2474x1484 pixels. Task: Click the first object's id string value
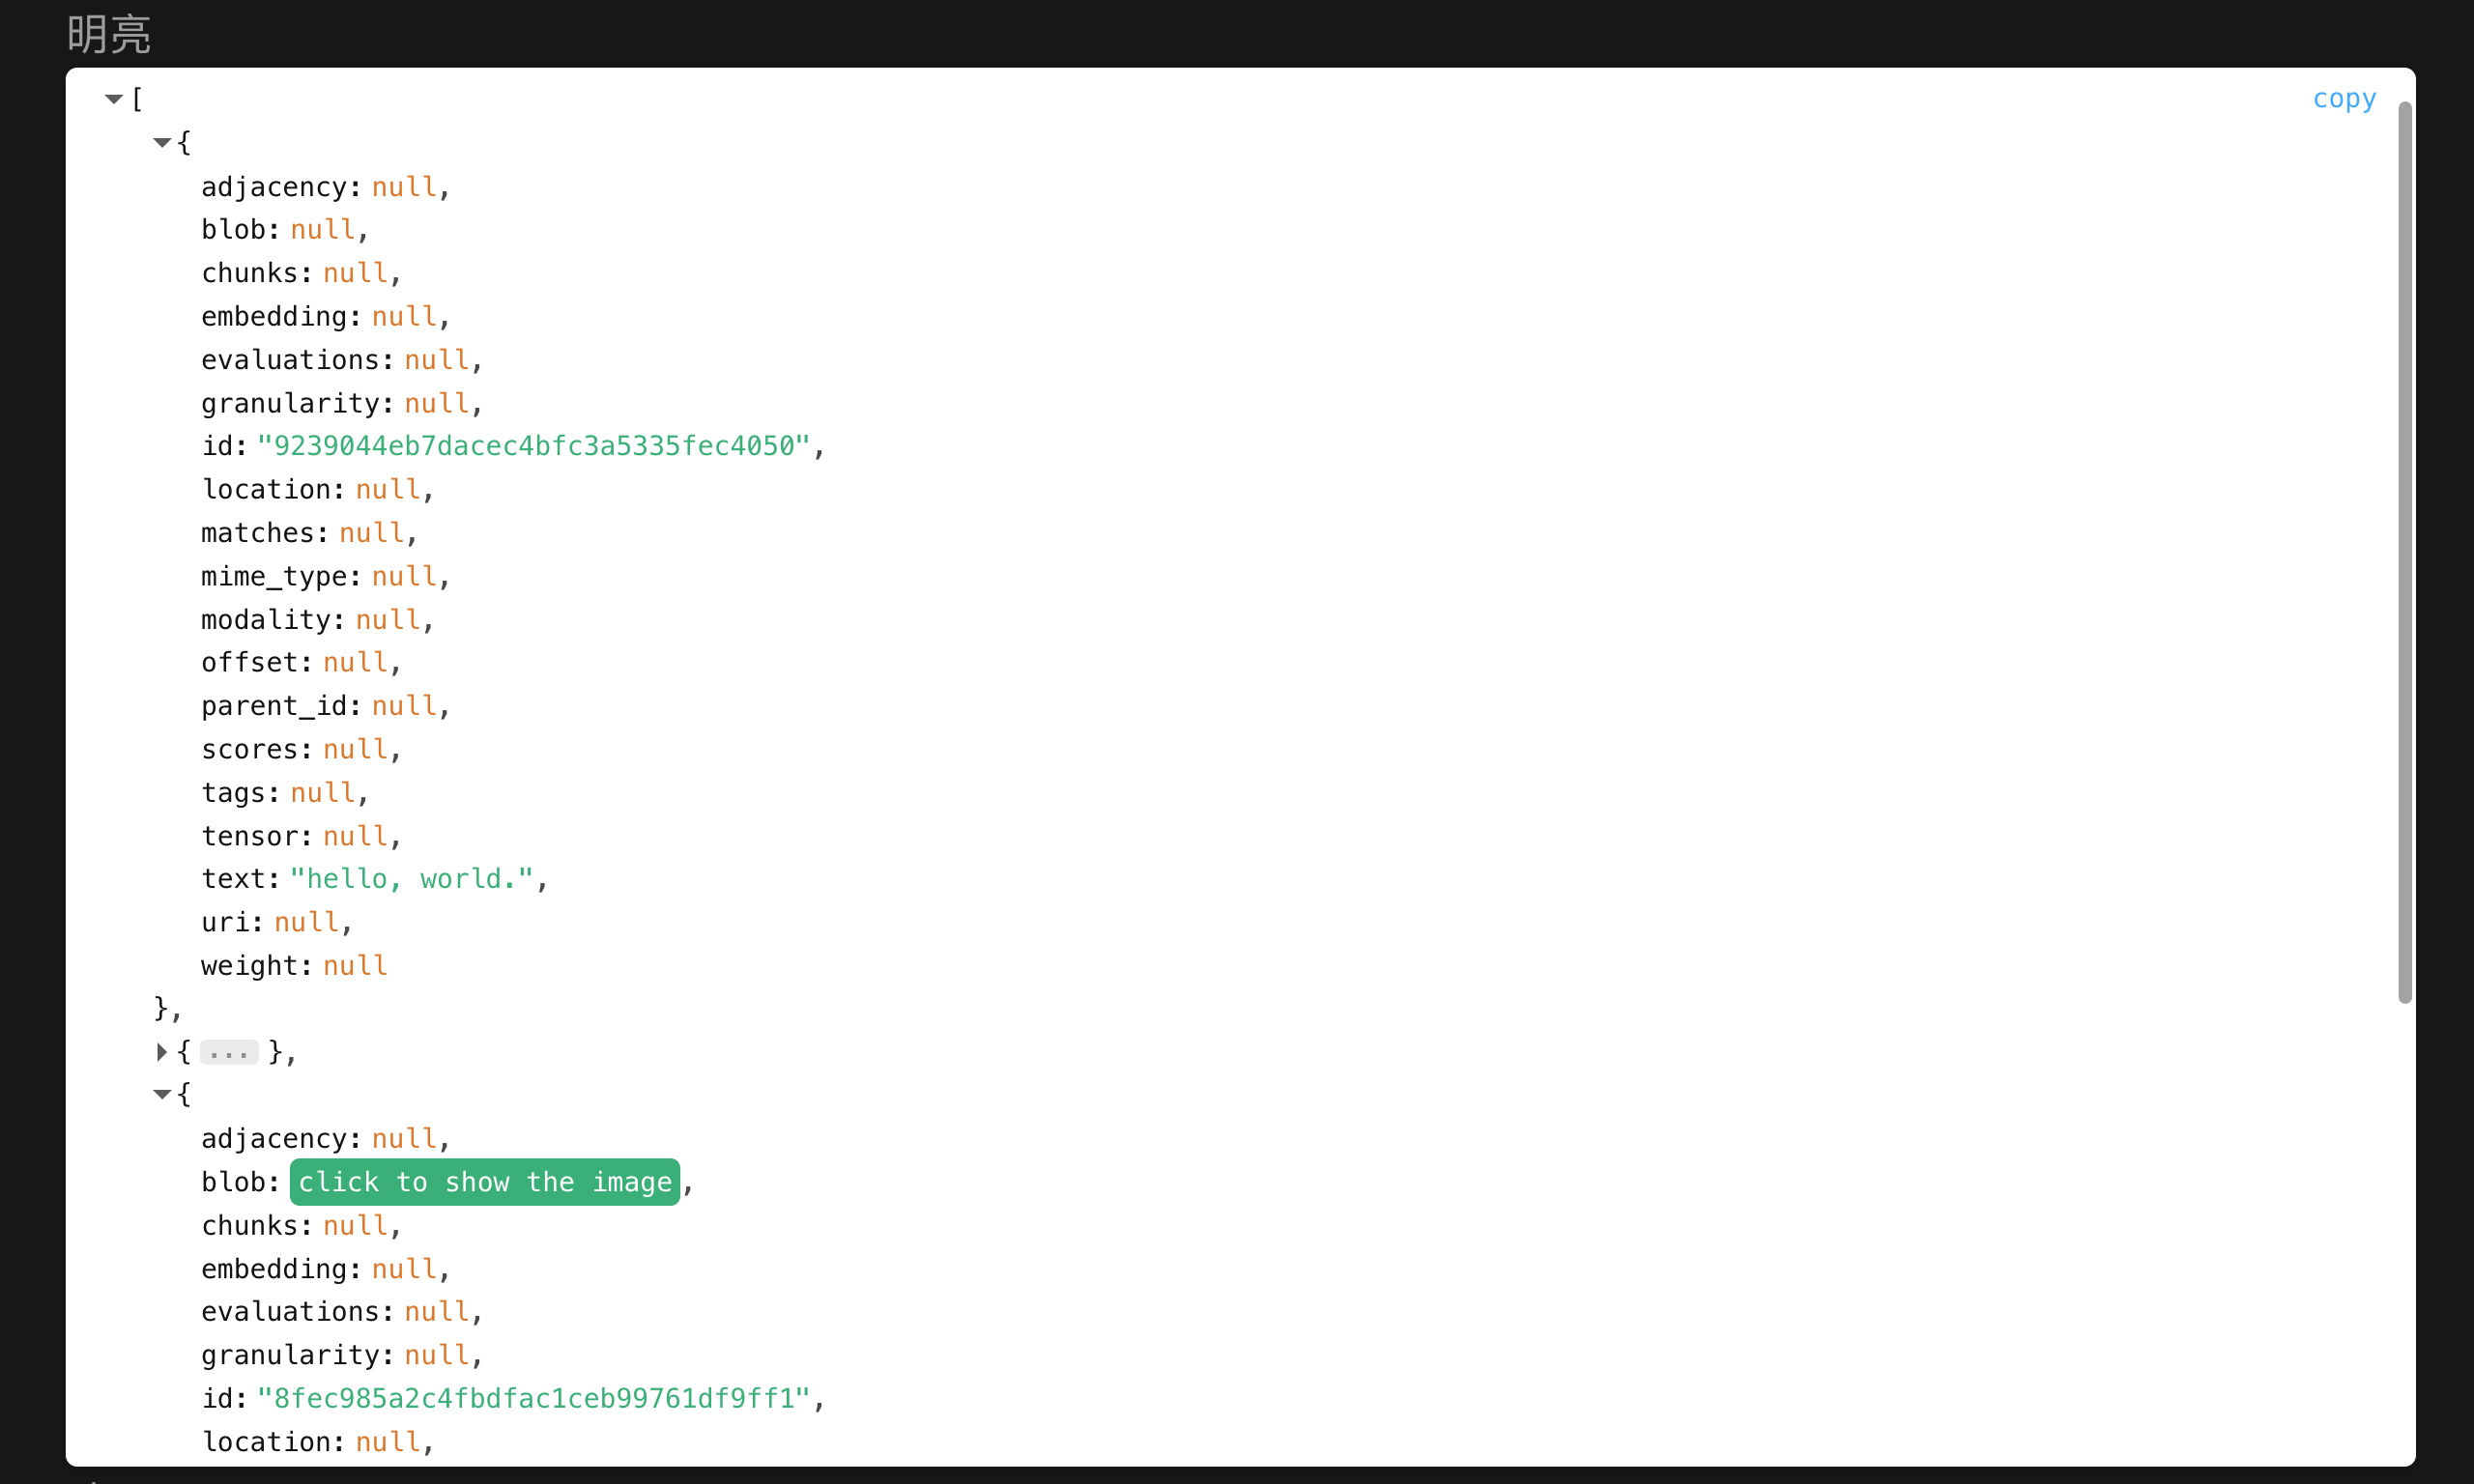533,446
